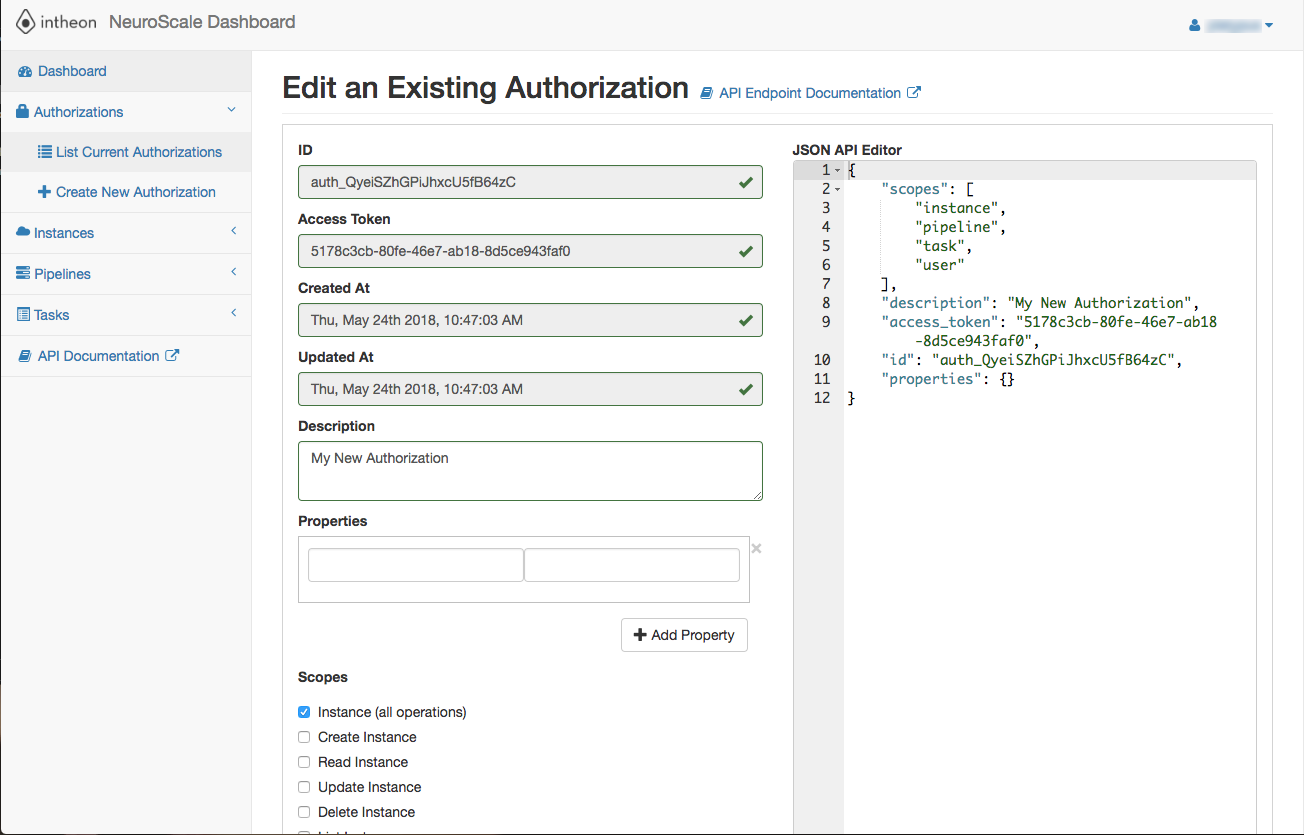Screen dimensions: 1304x835
Task: Enable the Create Instance scope
Action: click(x=304, y=737)
